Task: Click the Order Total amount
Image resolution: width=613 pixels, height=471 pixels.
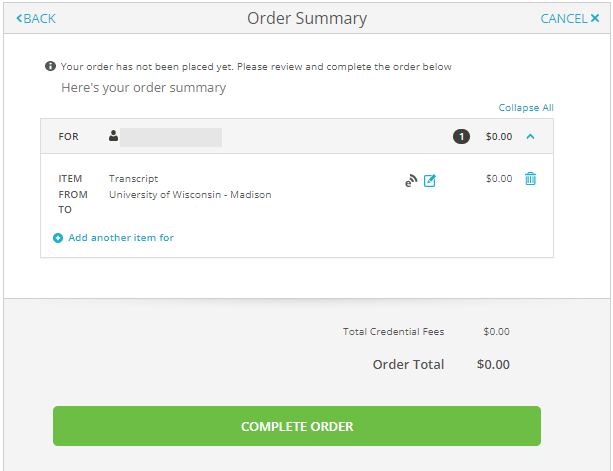Action: click(493, 364)
